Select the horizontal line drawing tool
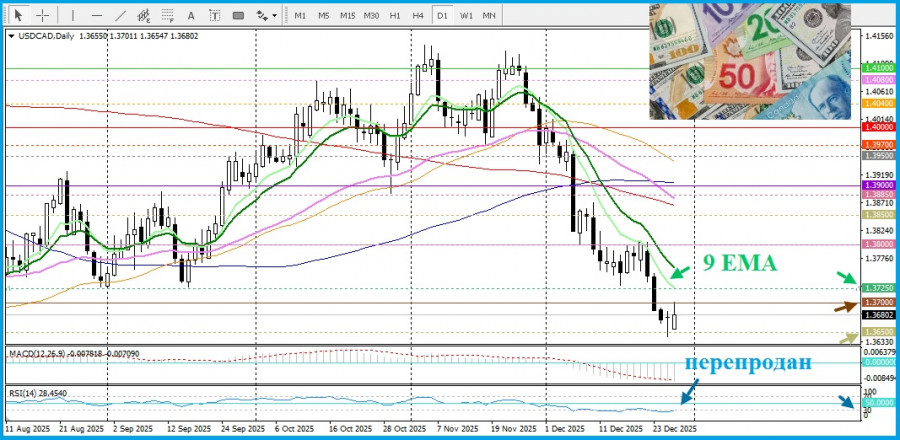Screen dimensions: 900x440 96,15
